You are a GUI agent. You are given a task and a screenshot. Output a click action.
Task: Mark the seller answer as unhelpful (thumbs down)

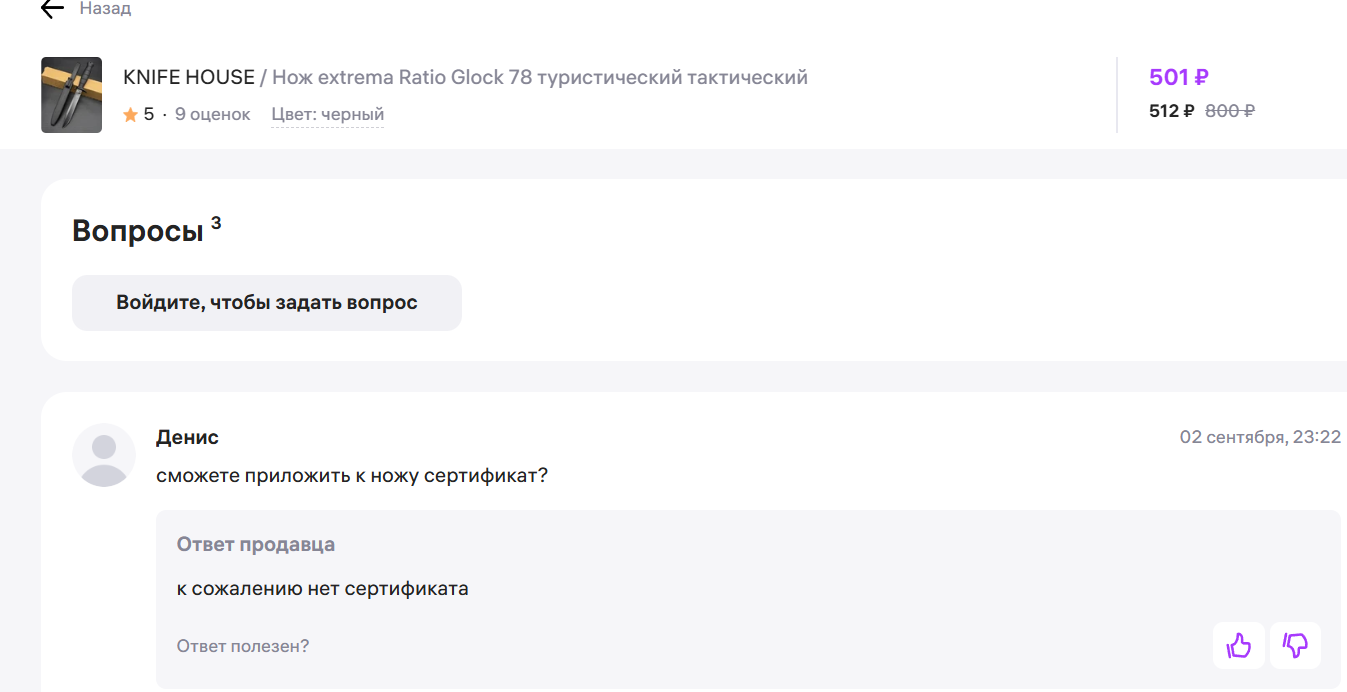pos(1295,645)
